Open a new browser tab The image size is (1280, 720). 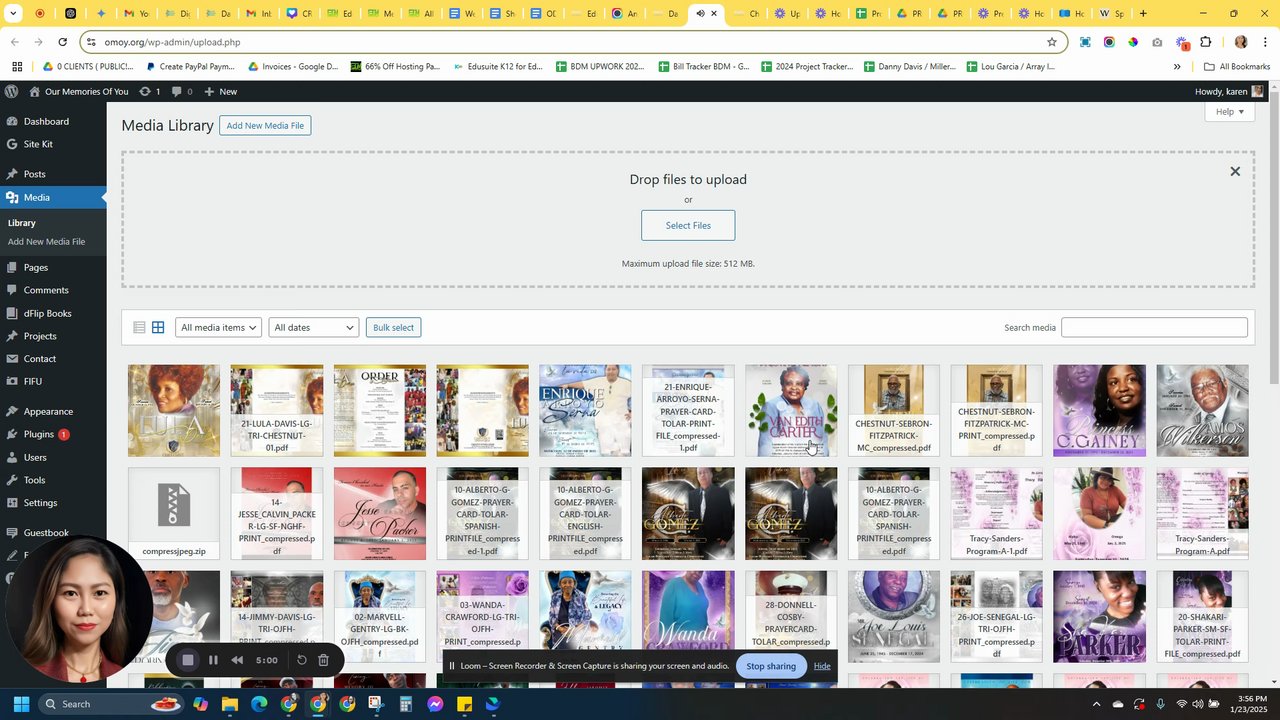point(1143,14)
